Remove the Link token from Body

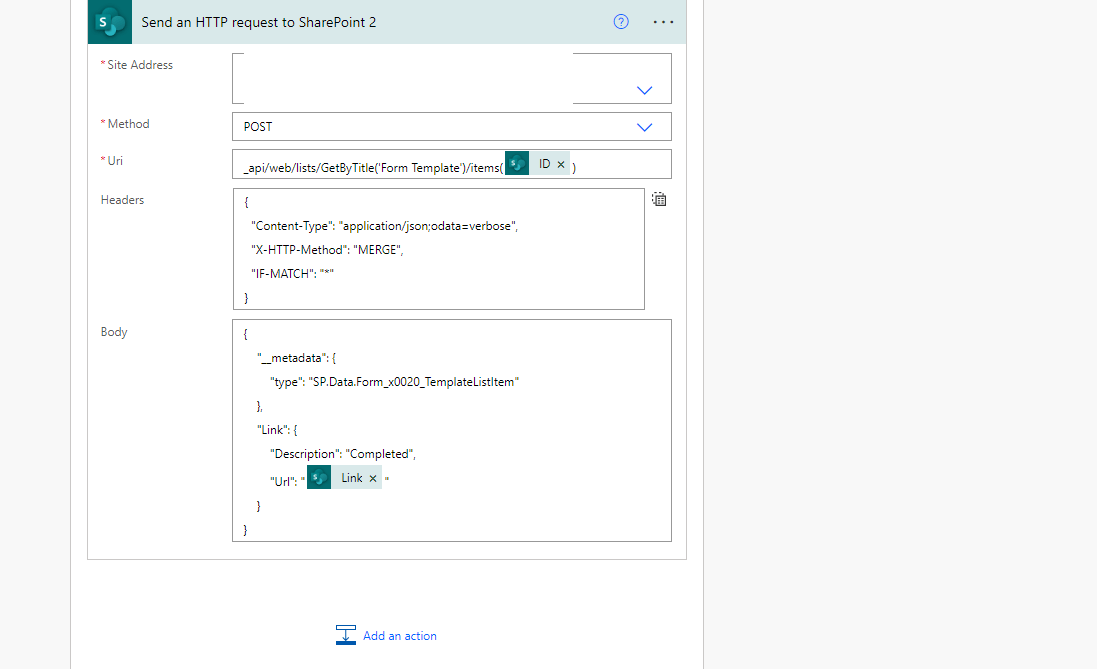point(373,479)
